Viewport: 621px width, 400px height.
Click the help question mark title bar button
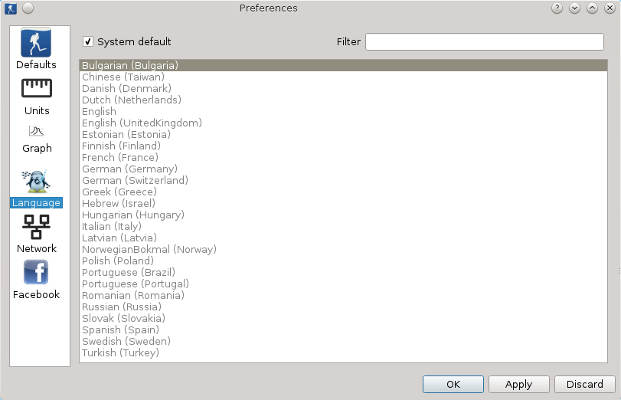point(557,8)
